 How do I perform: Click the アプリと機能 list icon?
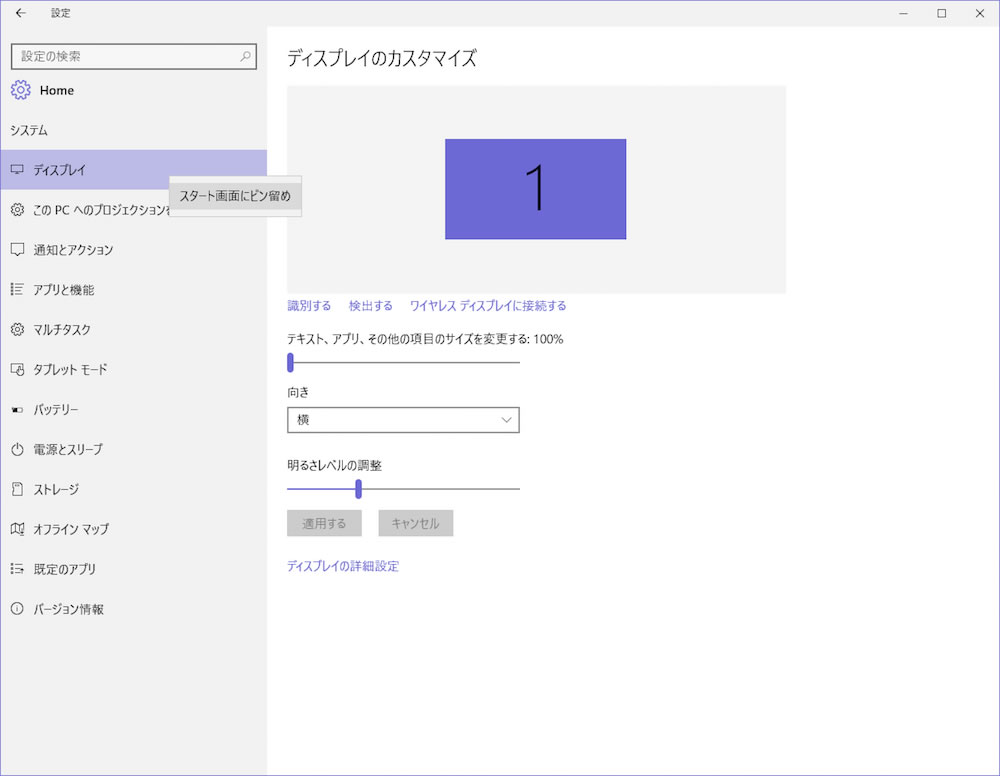click(x=17, y=289)
